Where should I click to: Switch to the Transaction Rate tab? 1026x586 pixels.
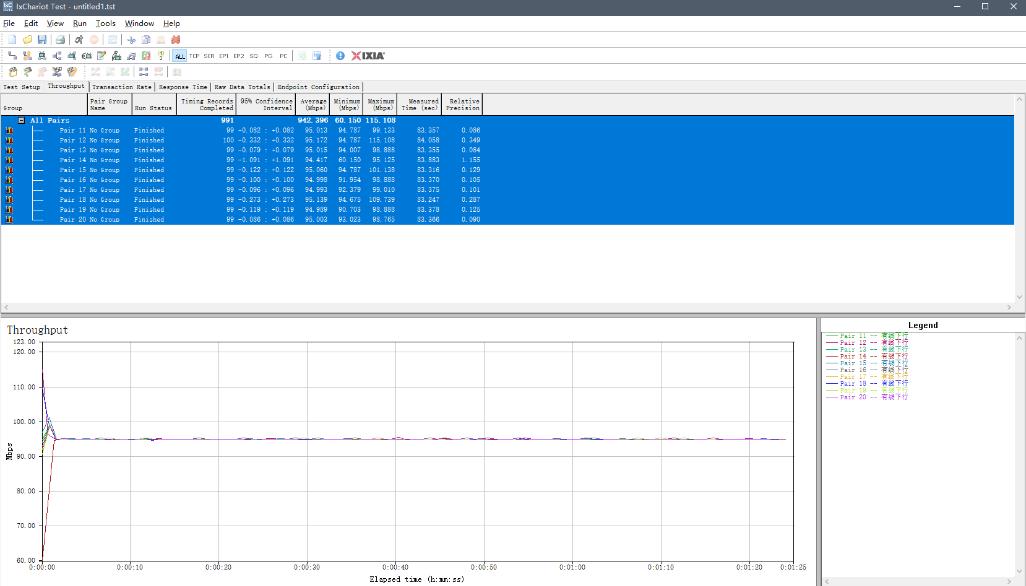[122, 87]
